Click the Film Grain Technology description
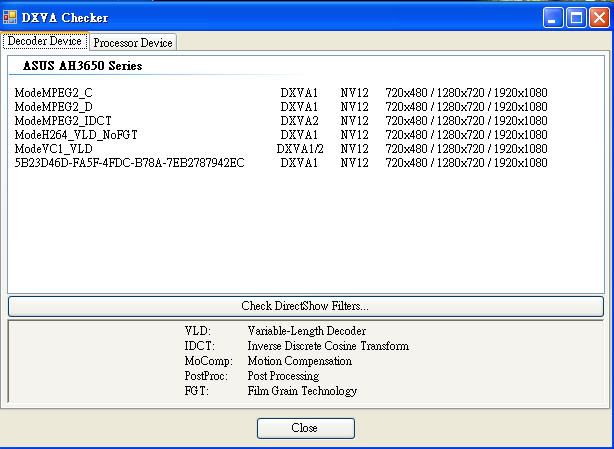 pyautogui.click(x=302, y=391)
